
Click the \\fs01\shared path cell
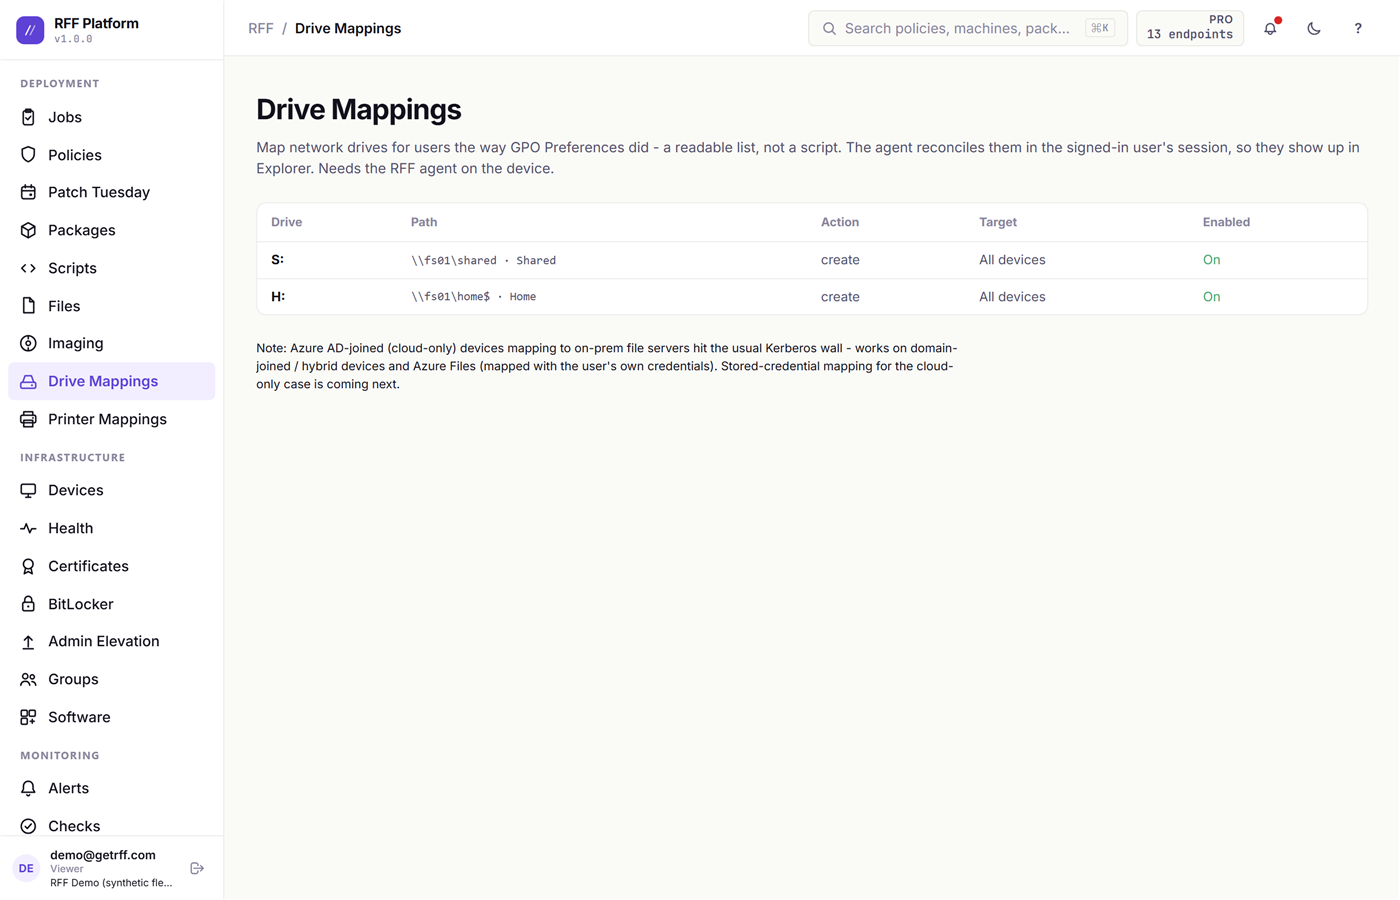point(483,260)
